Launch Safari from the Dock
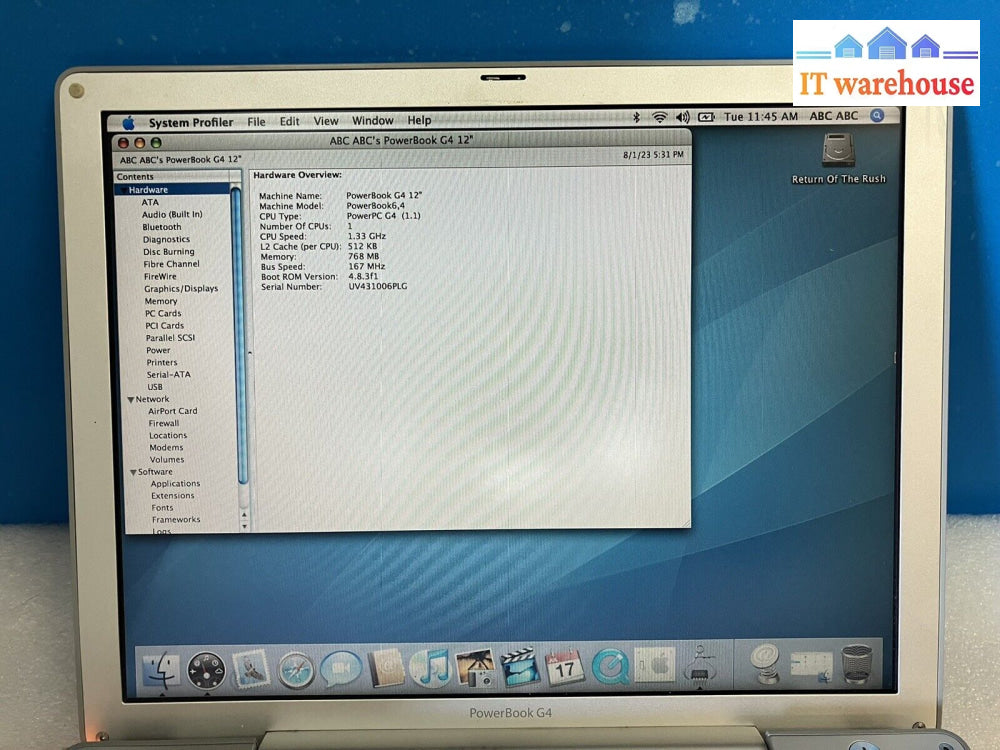The image size is (1000, 750). pos(296,668)
